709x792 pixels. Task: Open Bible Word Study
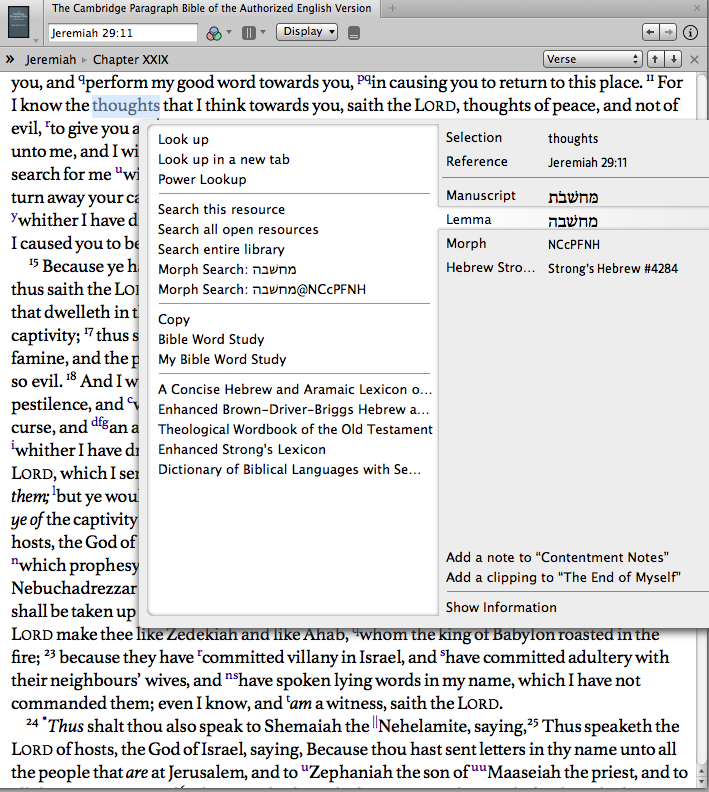[211, 339]
